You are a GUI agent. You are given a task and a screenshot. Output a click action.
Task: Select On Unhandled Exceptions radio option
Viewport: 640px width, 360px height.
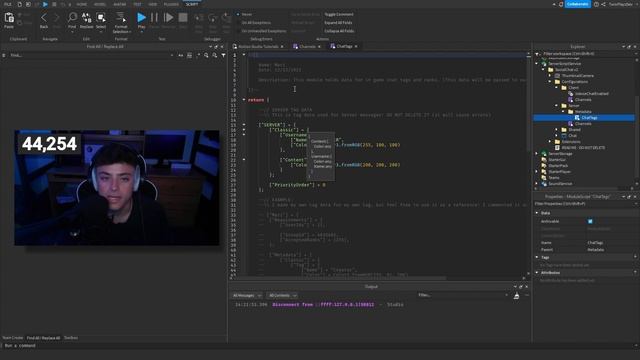pyautogui.click(x=238, y=31)
